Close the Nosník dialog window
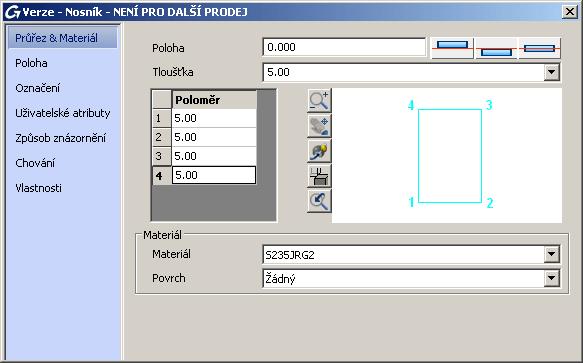Image resolution: width=583 pixels, height=363 pixels. 570,12
